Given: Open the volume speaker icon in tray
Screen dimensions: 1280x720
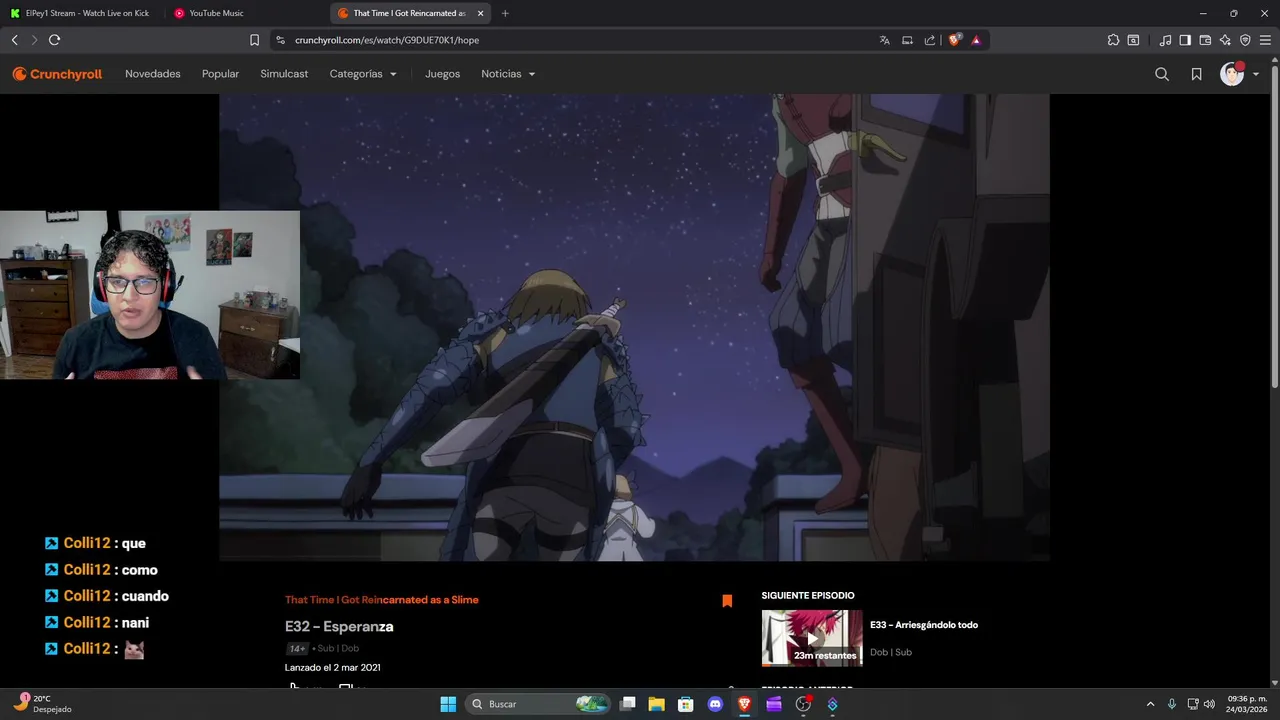Looking at the screenshot, I should [x=1209, y=704].
